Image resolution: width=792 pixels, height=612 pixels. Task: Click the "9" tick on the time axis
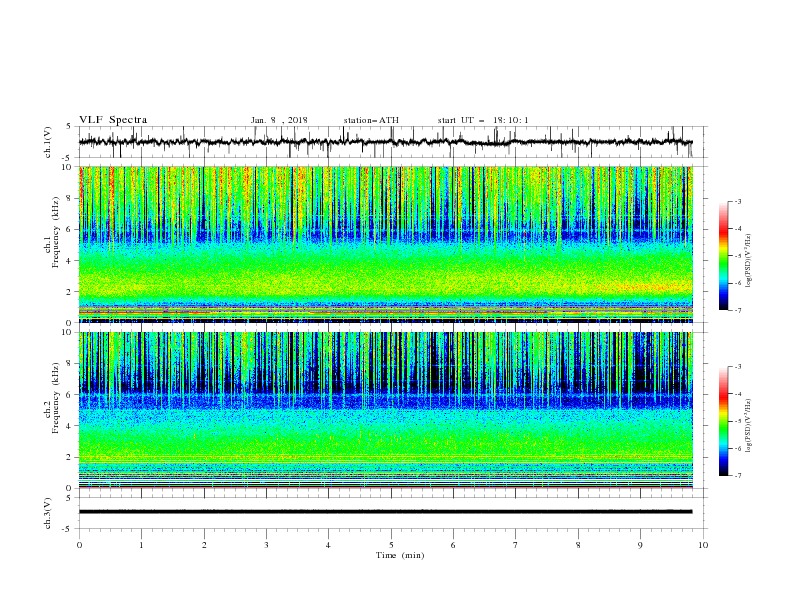(x=640, y=545)
